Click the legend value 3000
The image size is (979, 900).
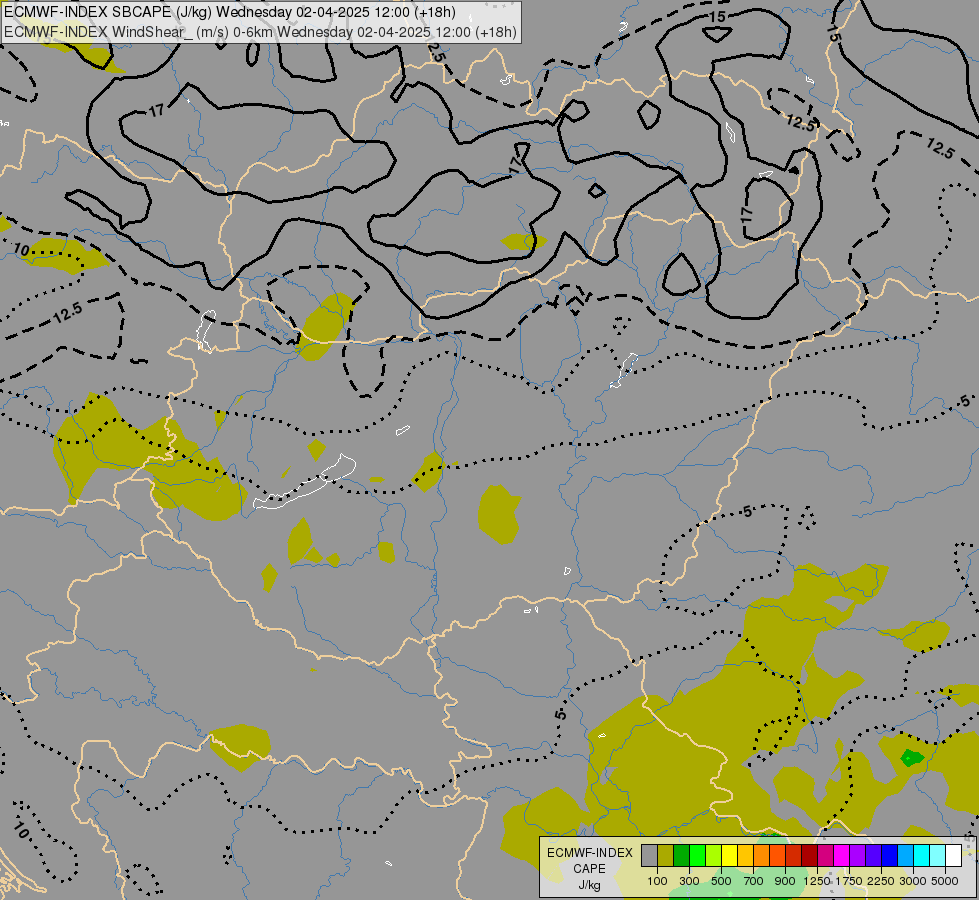click(913, 881)
